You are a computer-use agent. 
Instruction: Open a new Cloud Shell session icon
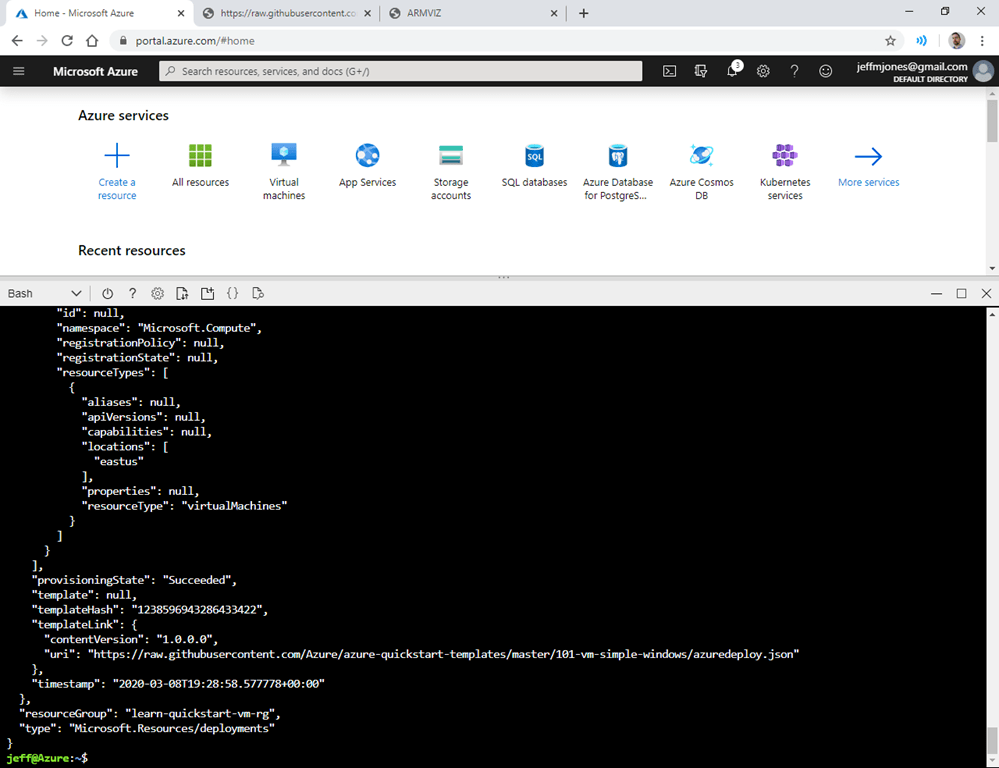[x=208, y=293]
